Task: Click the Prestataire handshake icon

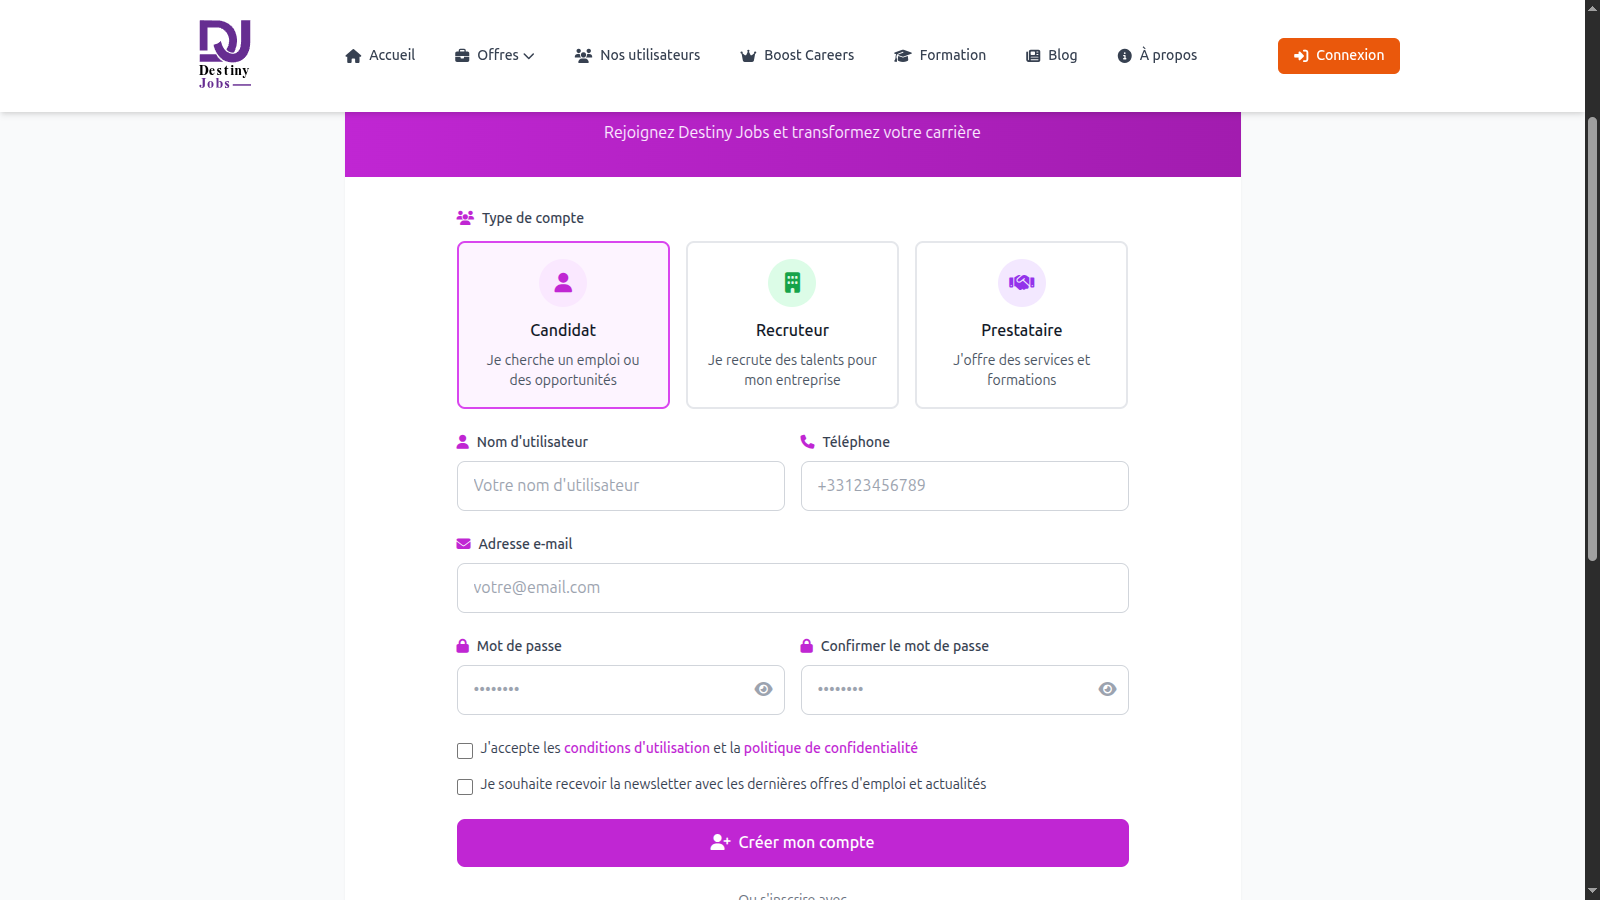Action: pyautogui.click(x=1021, y=283)
